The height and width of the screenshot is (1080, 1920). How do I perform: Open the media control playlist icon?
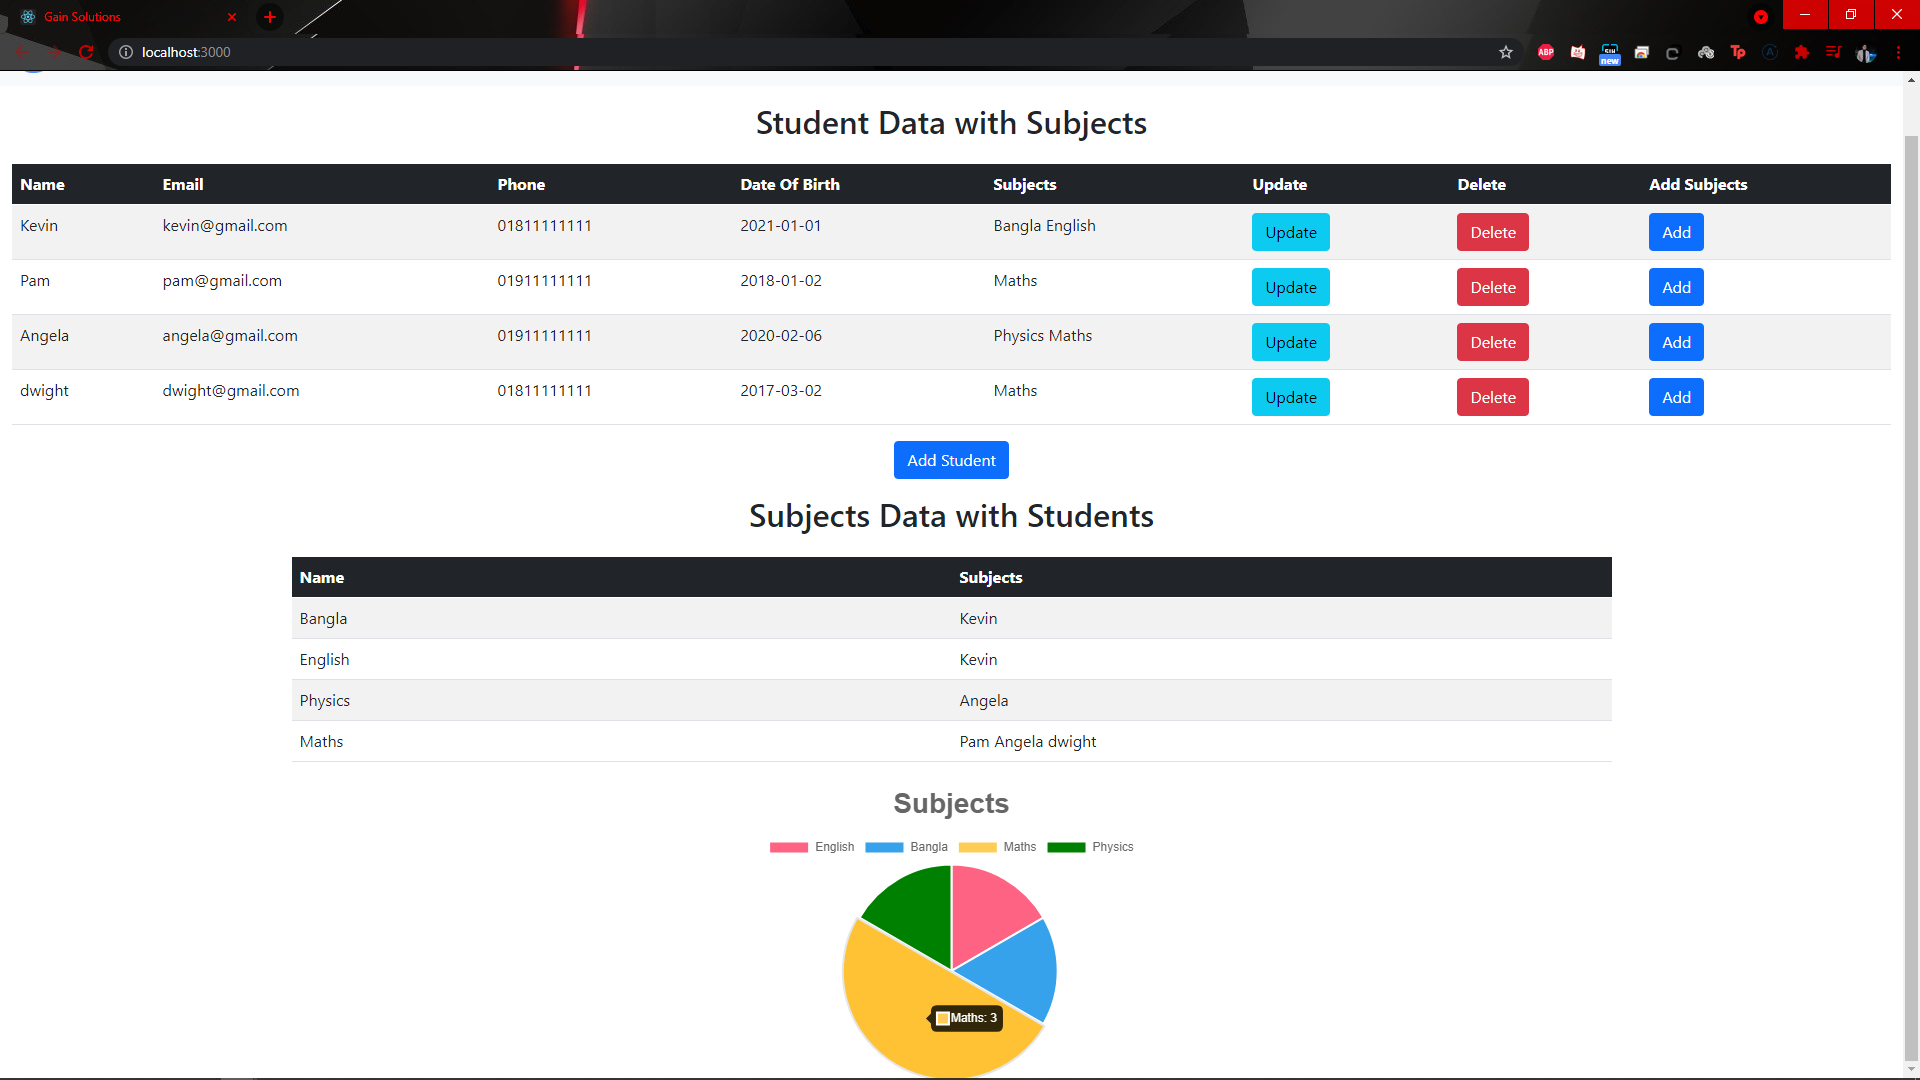pos(1833,52)
